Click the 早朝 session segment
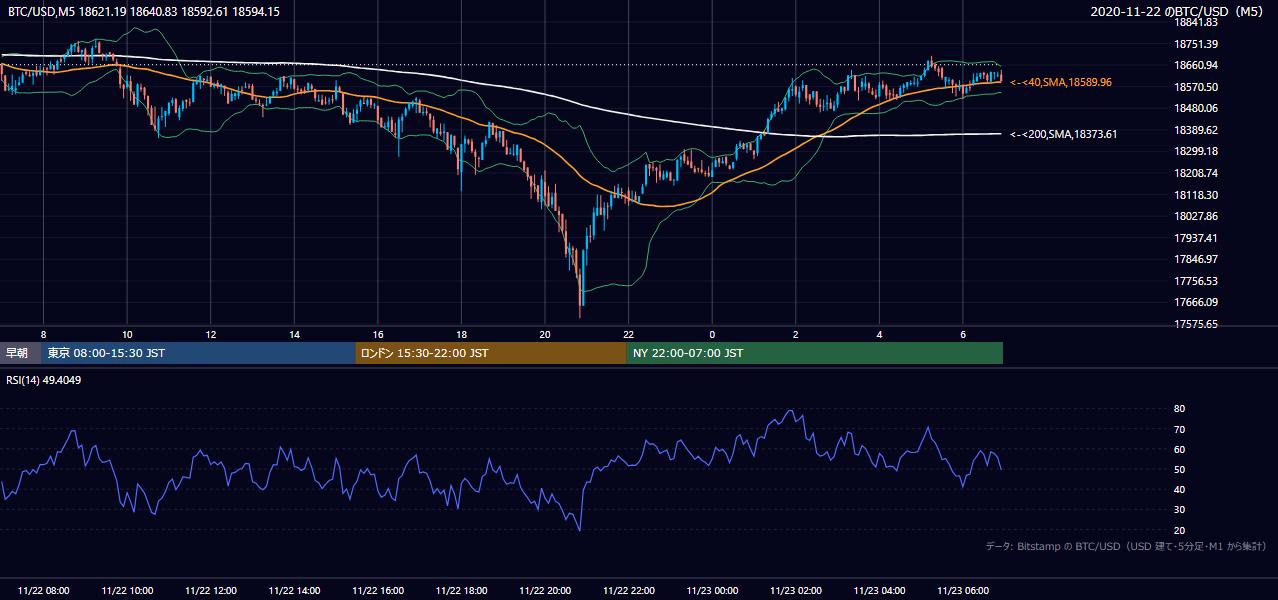1278x600 pixels. click(21, 353)
